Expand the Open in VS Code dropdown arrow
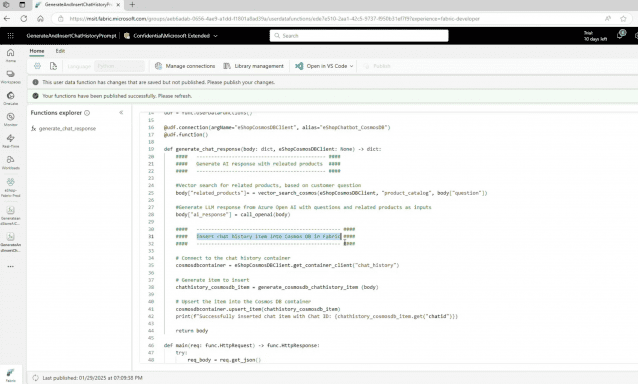The image size is (638, 384). tap(352, 66)
